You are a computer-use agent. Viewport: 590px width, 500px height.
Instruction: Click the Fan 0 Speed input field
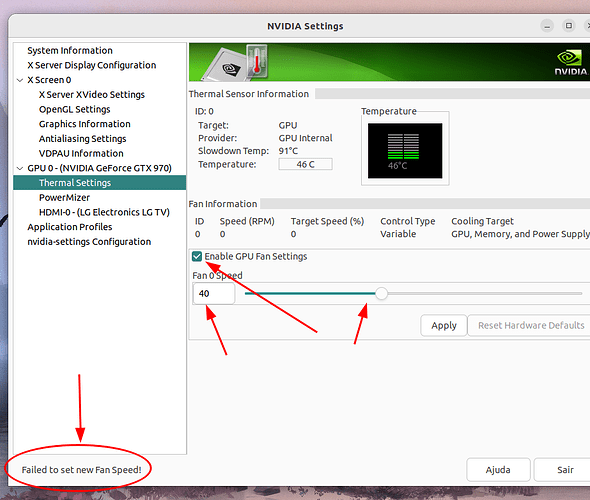tap(214, 293)
